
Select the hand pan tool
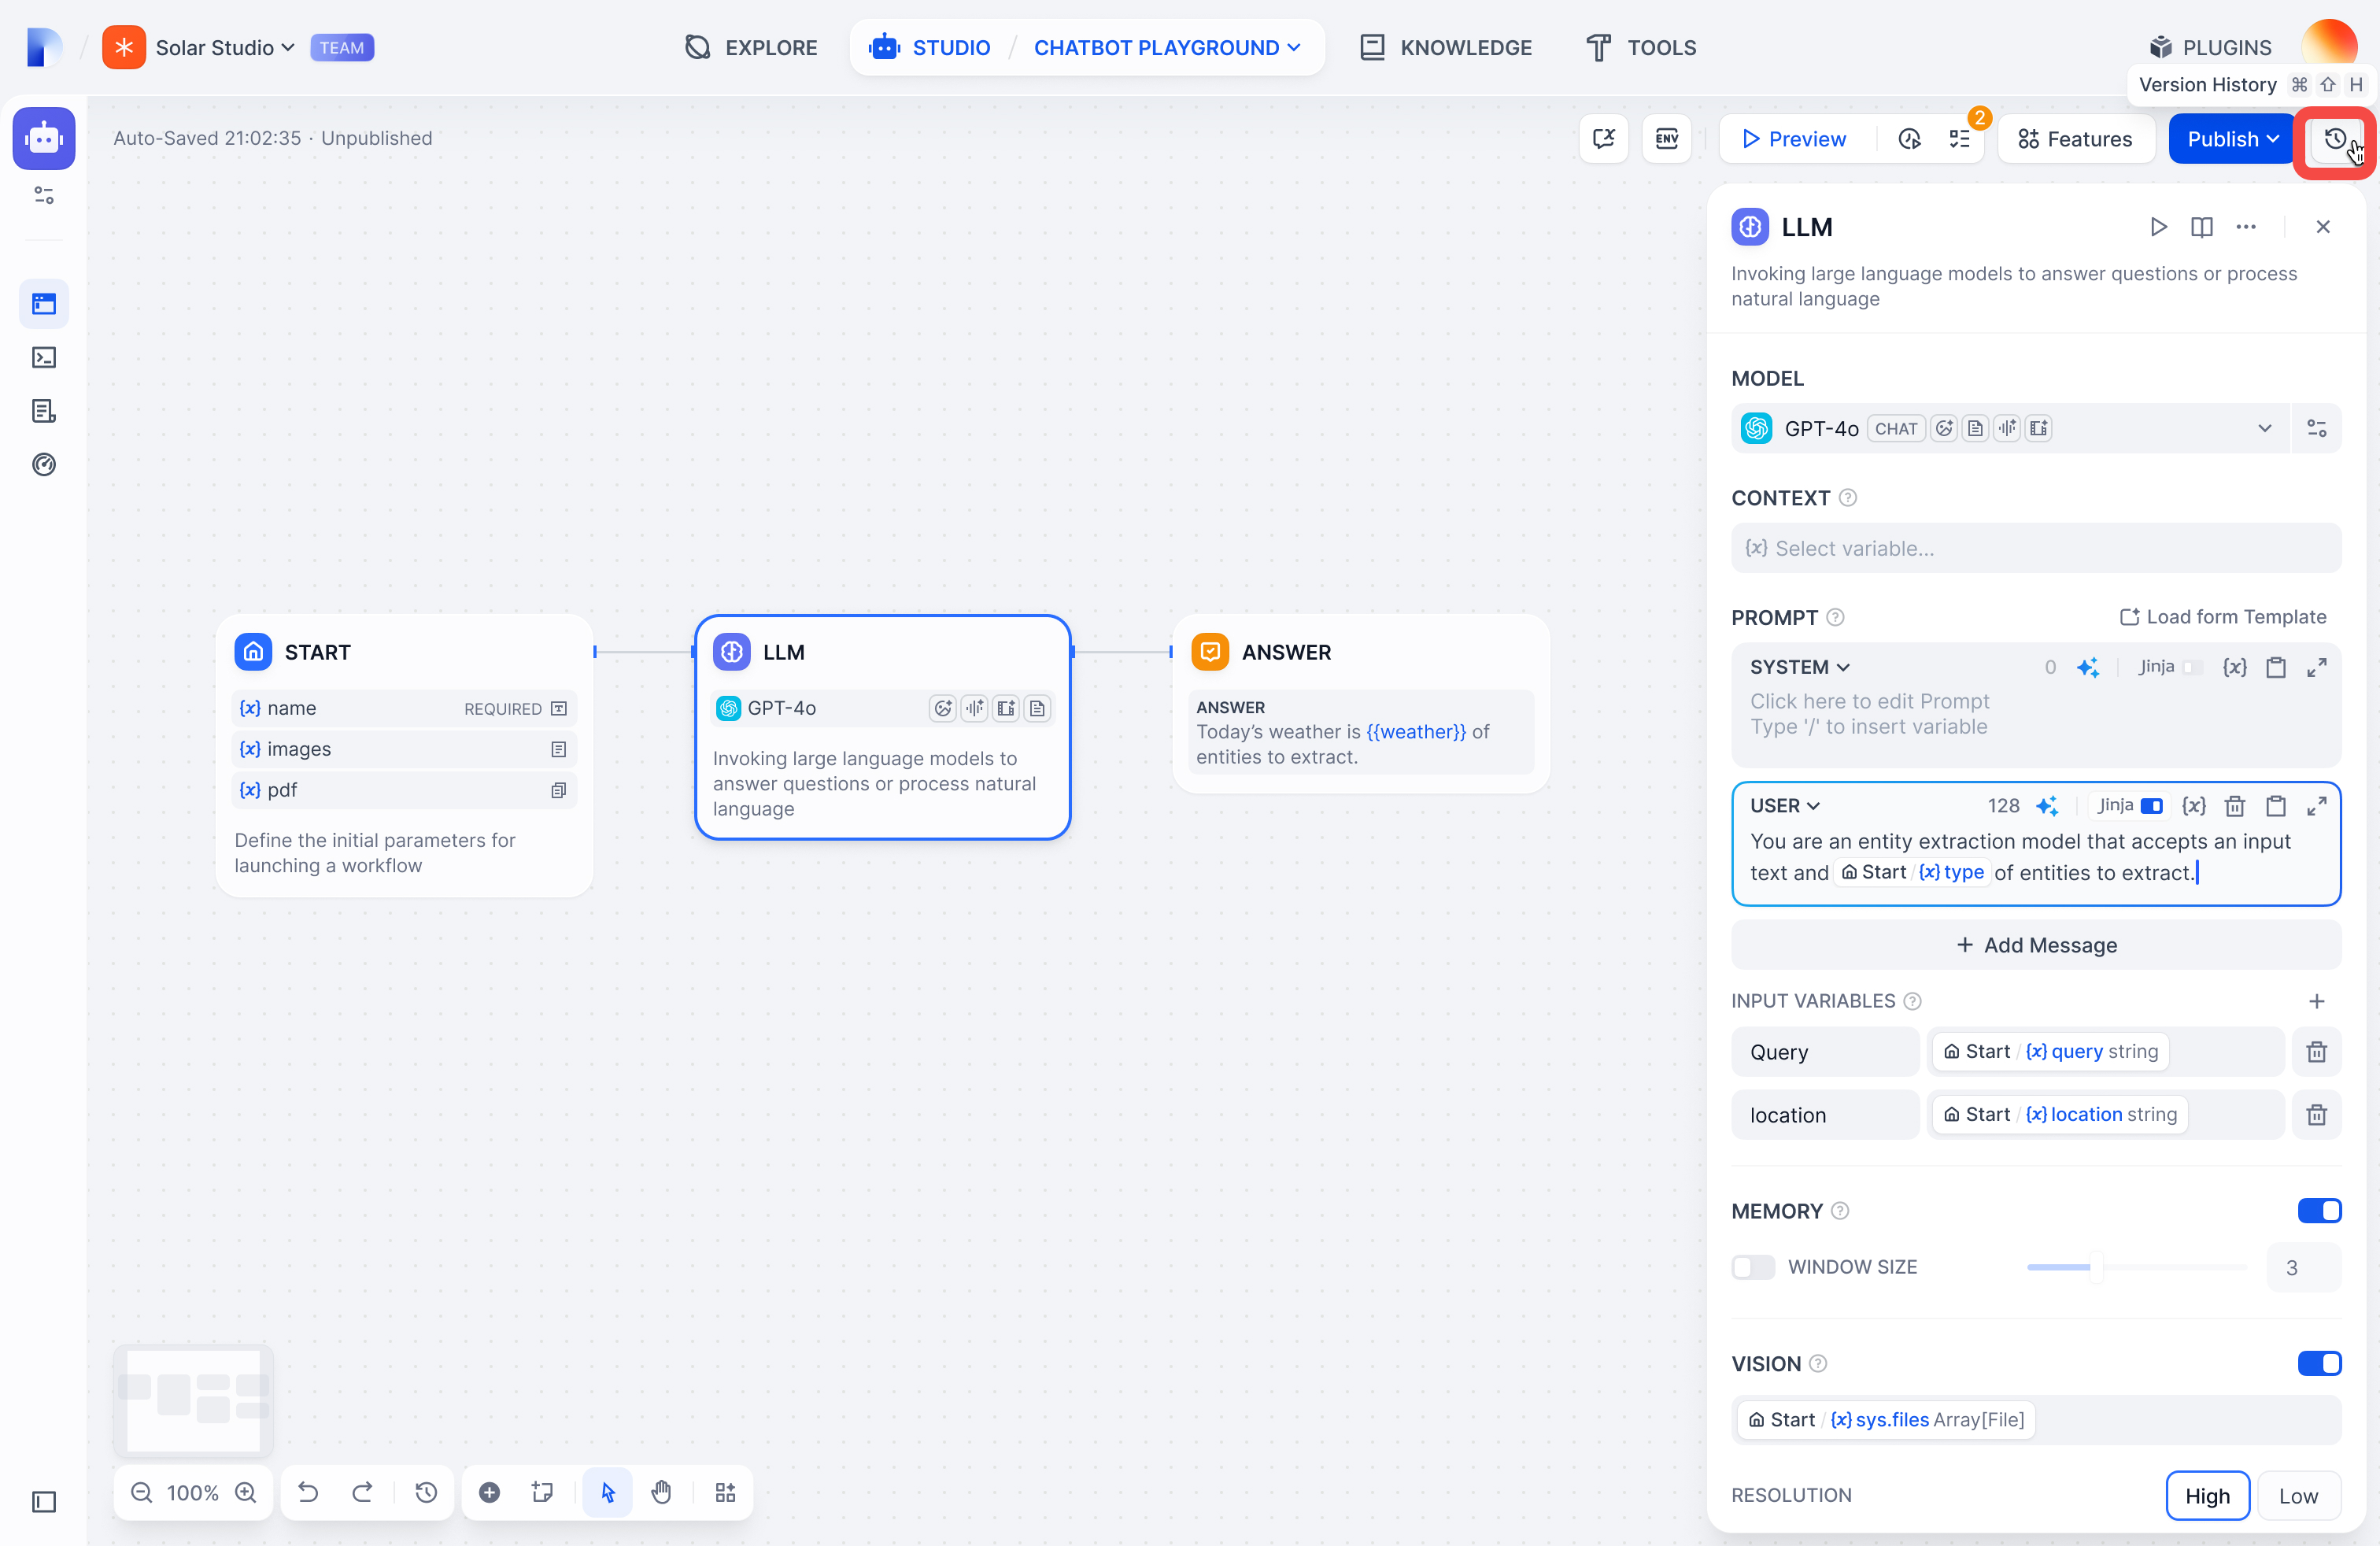point(661,1492)
